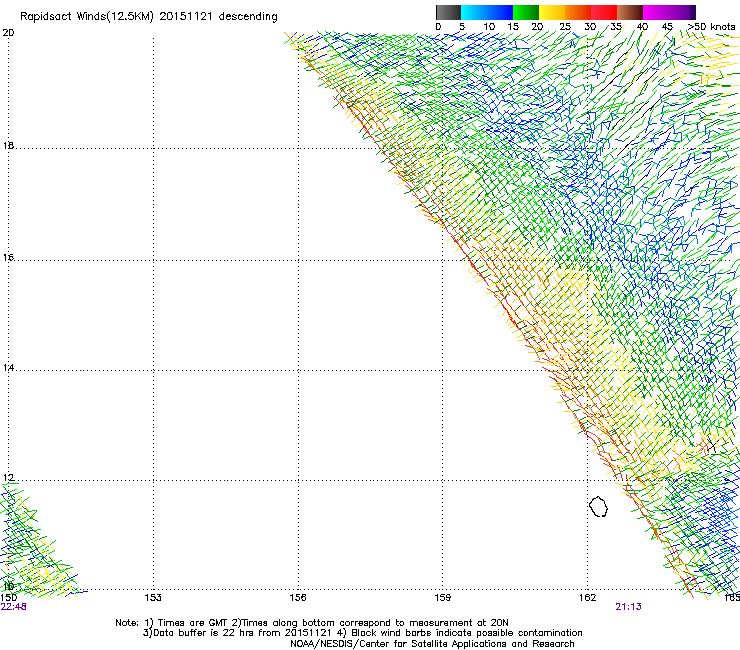Click the '25' legend scale label
Screen dimensions: 740x650
[565, 27]
